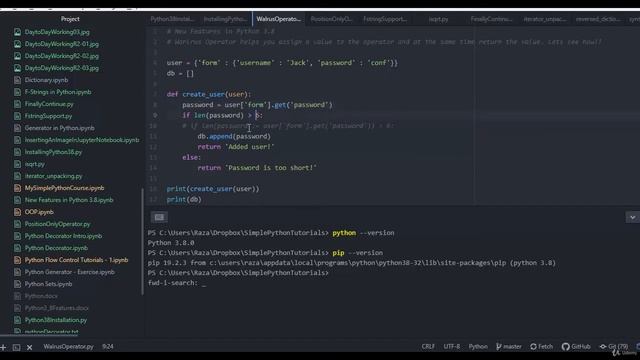Image resolution: width=640 pixels, height=360 pixels.
Task: Open New Features in Python 3.8.ipynb
Action: point(69,200)
